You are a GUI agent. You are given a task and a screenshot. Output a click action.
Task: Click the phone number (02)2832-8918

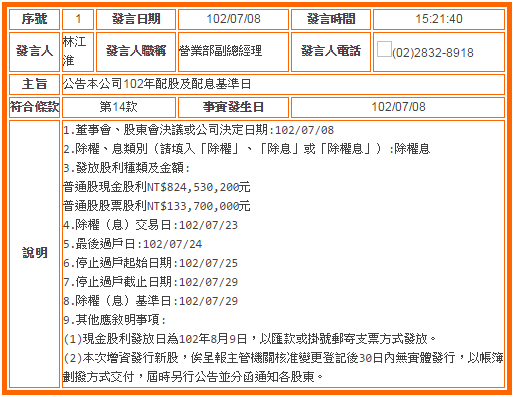point(433,53)
